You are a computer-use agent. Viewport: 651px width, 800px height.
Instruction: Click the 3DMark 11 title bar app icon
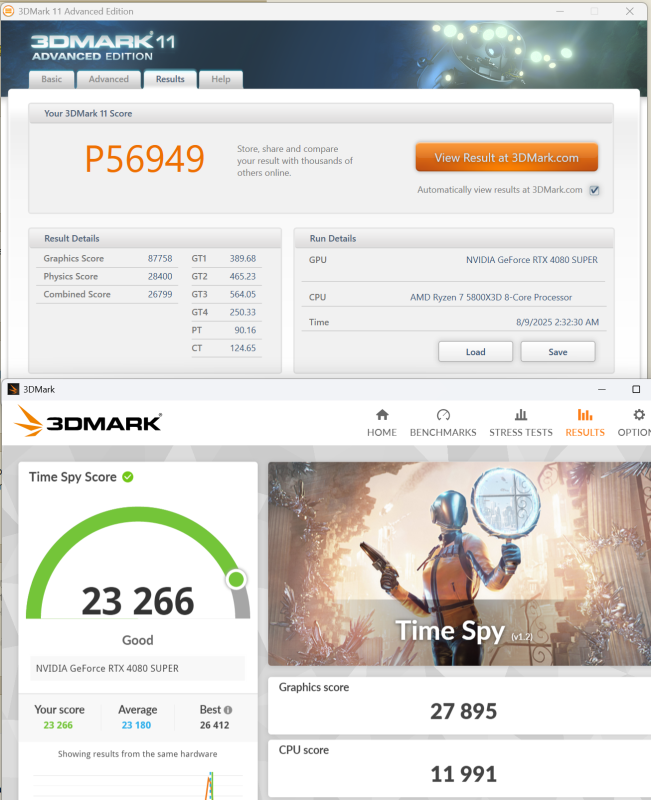point(9,11)
